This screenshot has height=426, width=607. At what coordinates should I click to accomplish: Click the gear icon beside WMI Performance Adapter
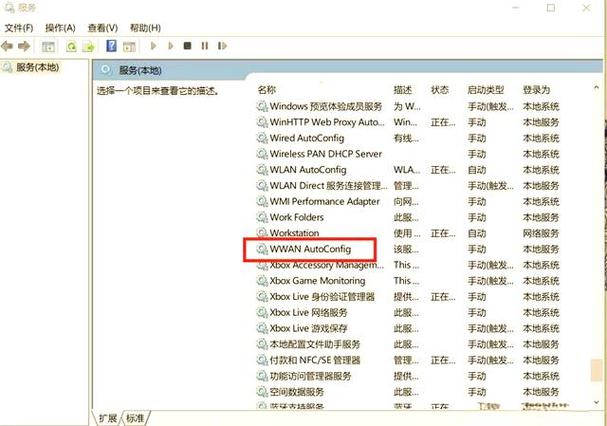262,201
